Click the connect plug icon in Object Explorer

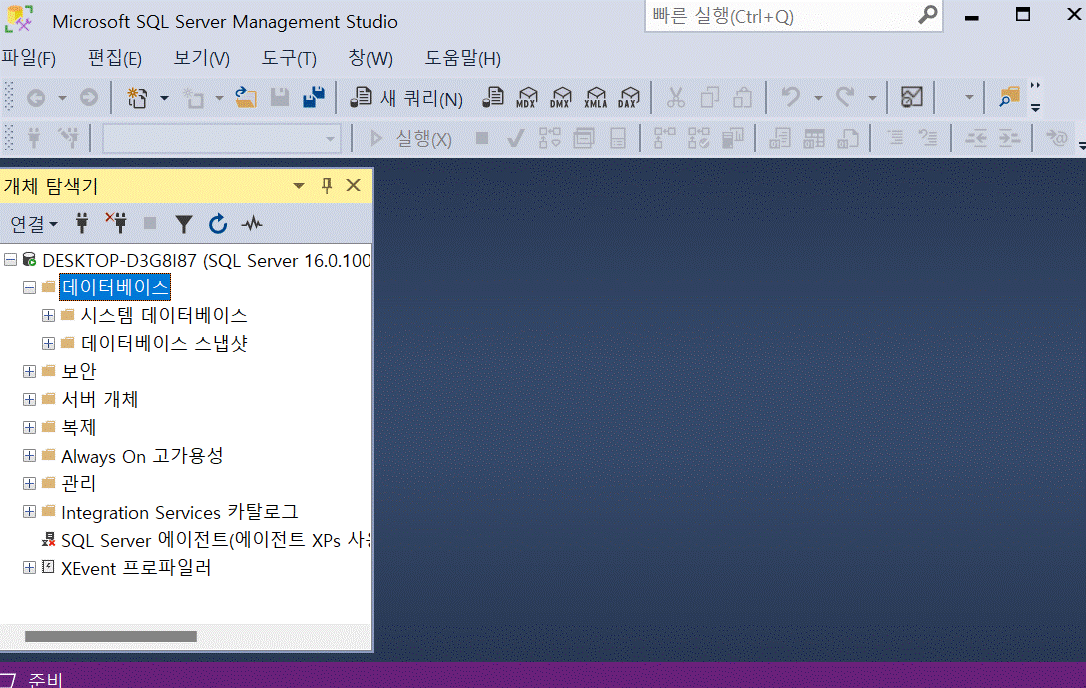(x=82, y=223)
